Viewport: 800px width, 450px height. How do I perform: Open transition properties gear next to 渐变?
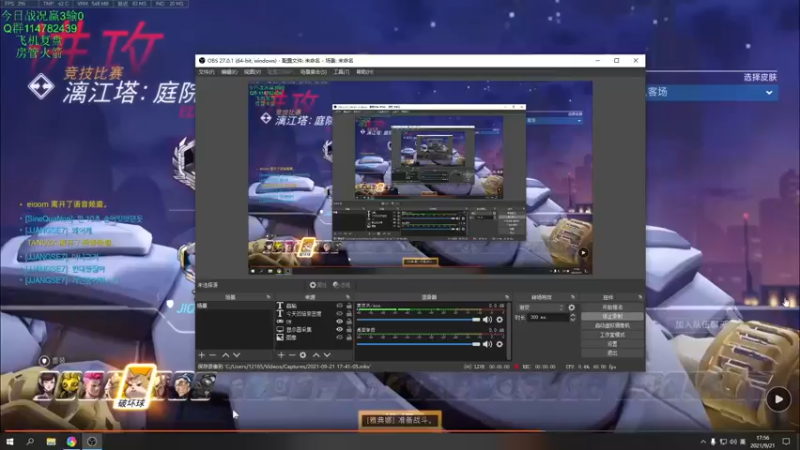[571, 308]
